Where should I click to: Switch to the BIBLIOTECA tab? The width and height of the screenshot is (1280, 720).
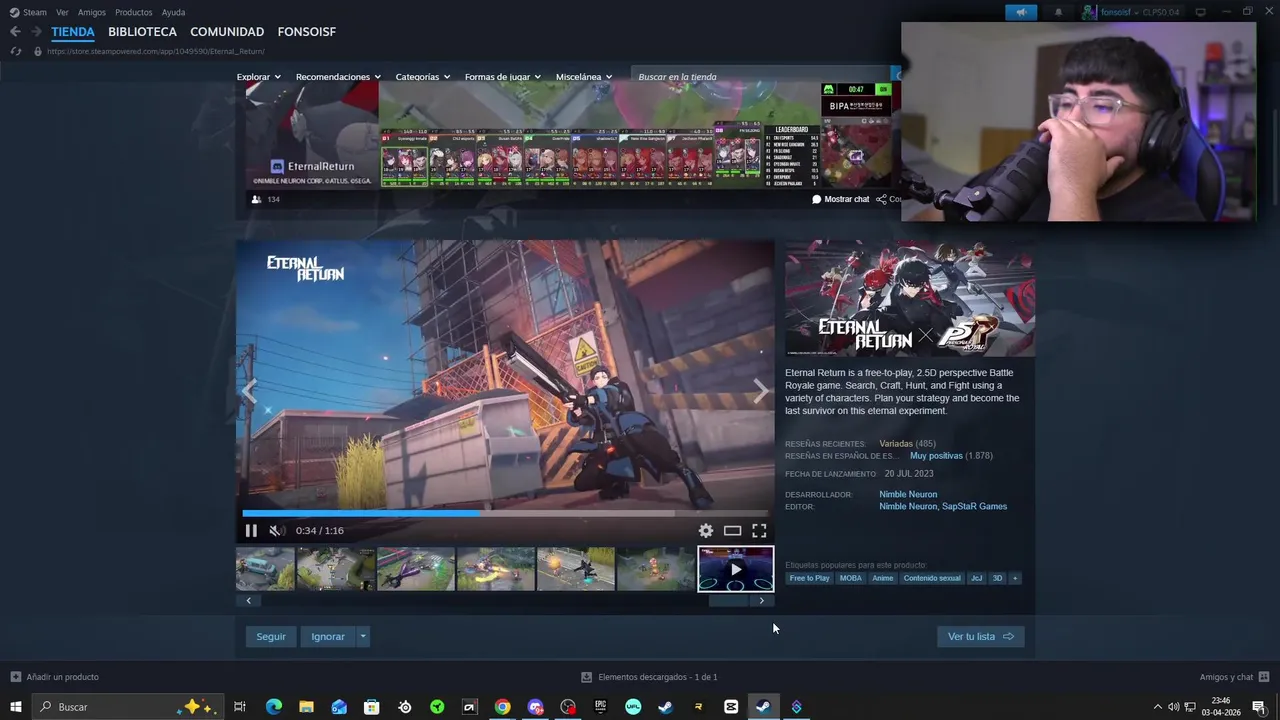(142, 32)
